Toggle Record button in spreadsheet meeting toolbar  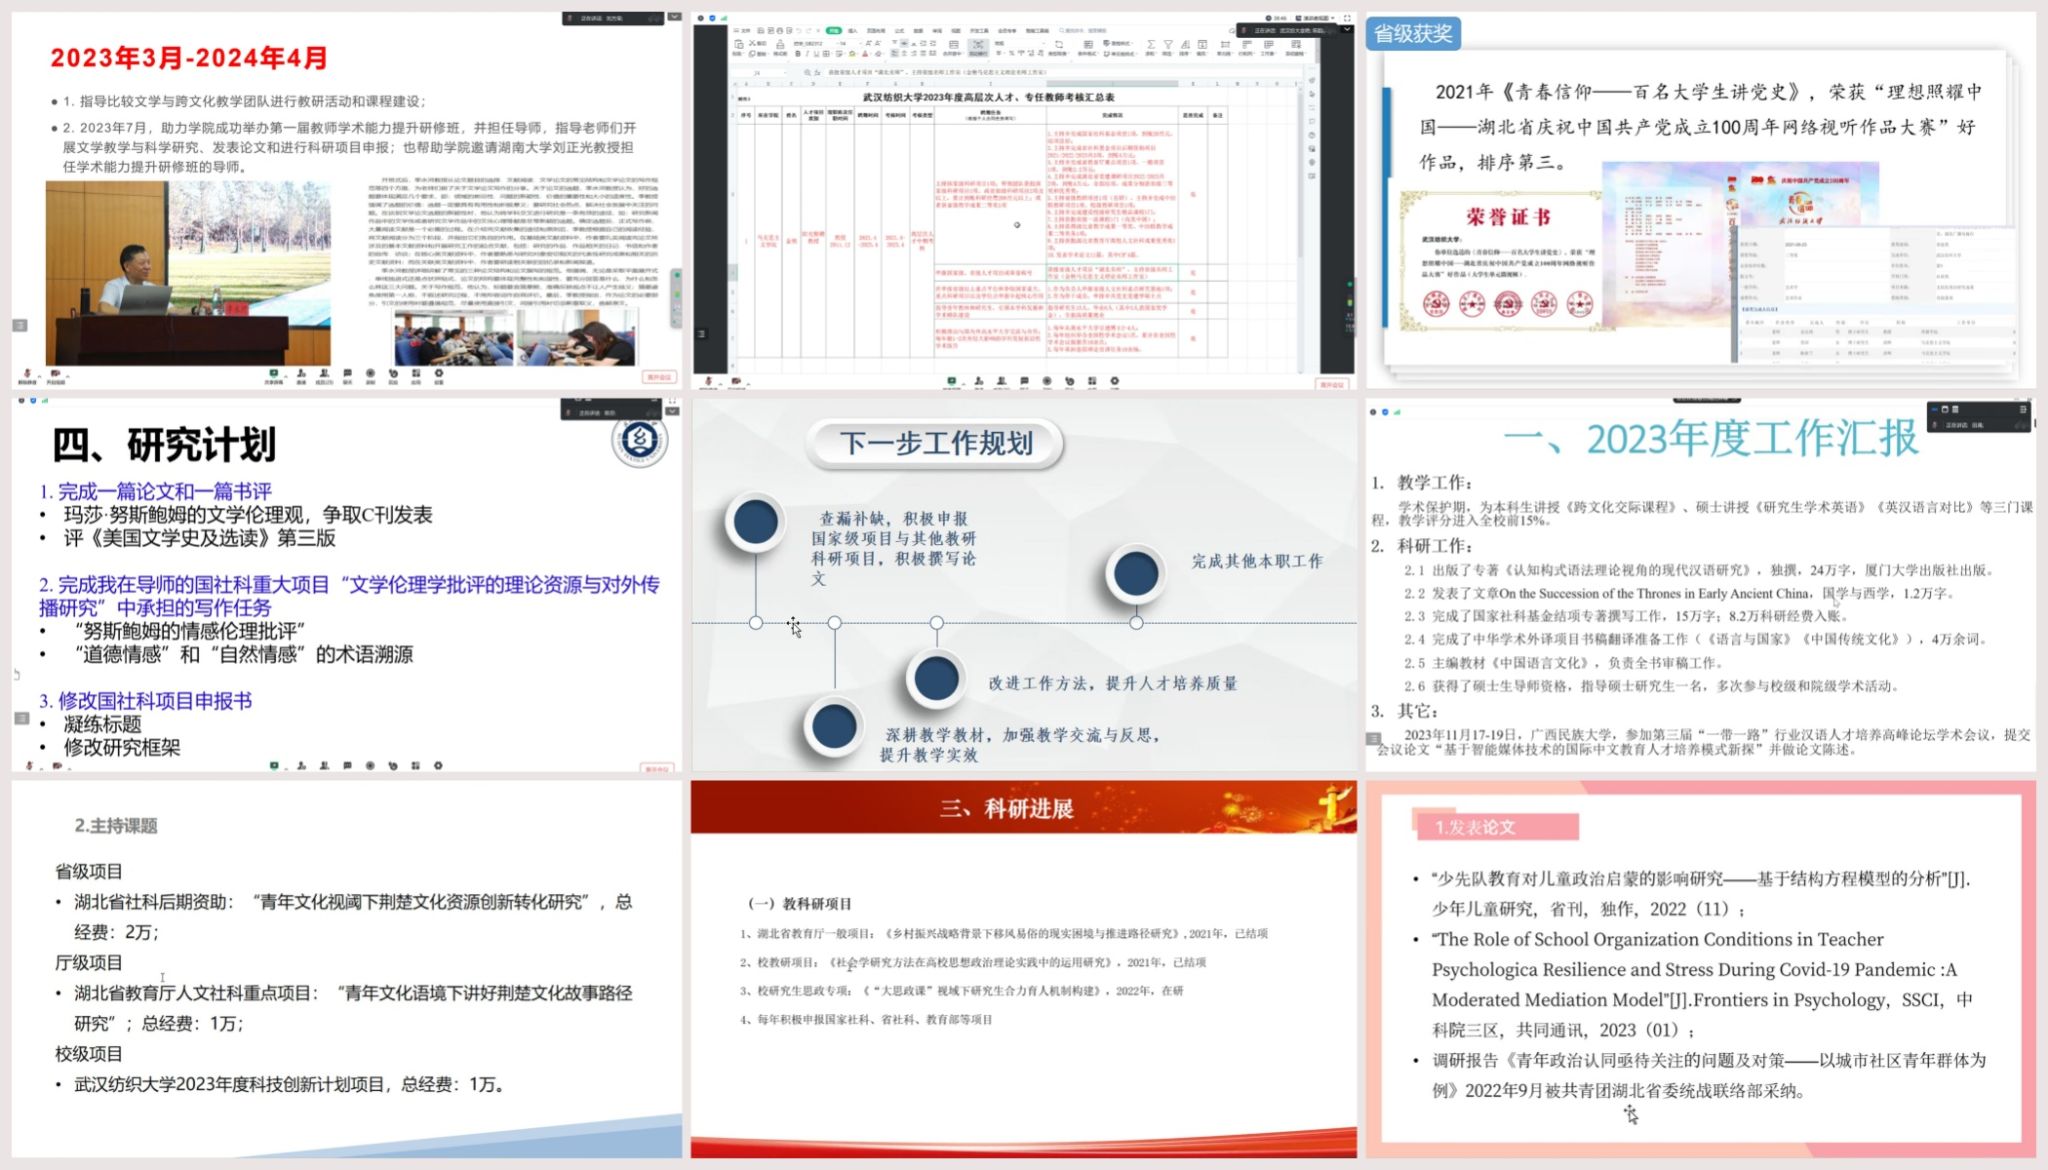pos(1047,381)
